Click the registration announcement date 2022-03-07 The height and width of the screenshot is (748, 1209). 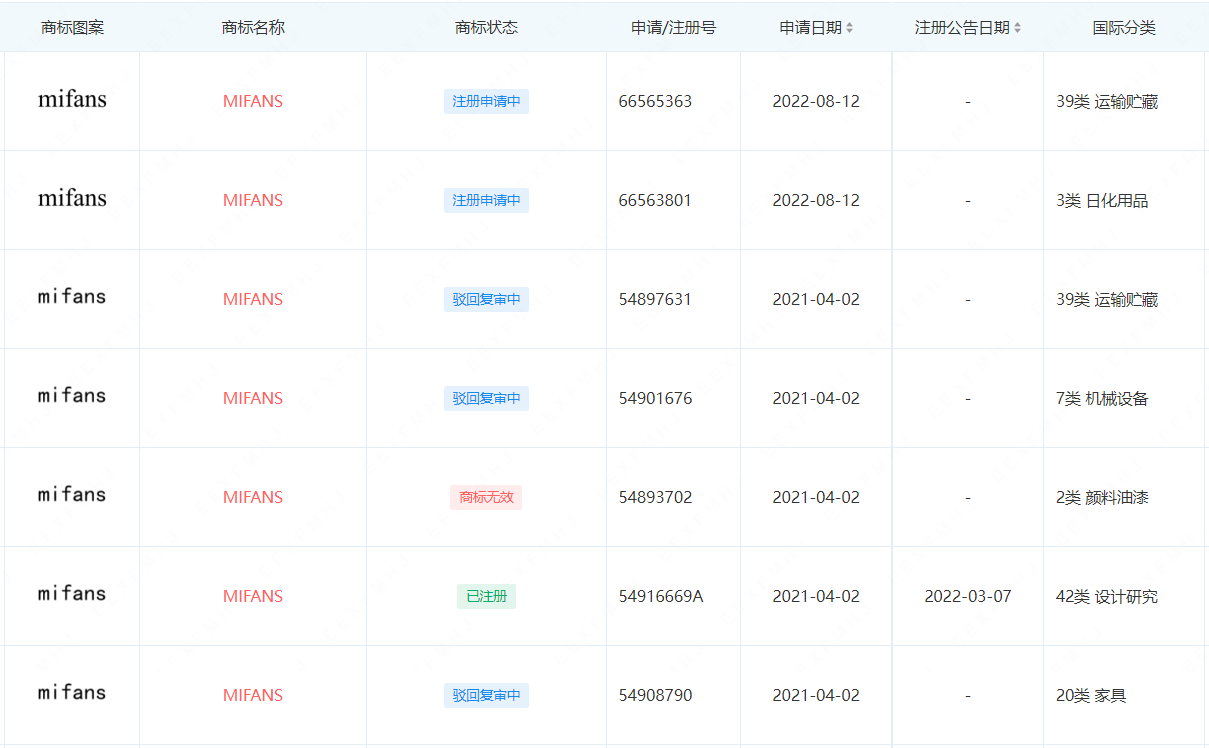pyautogui.click(x=967, y=596)
